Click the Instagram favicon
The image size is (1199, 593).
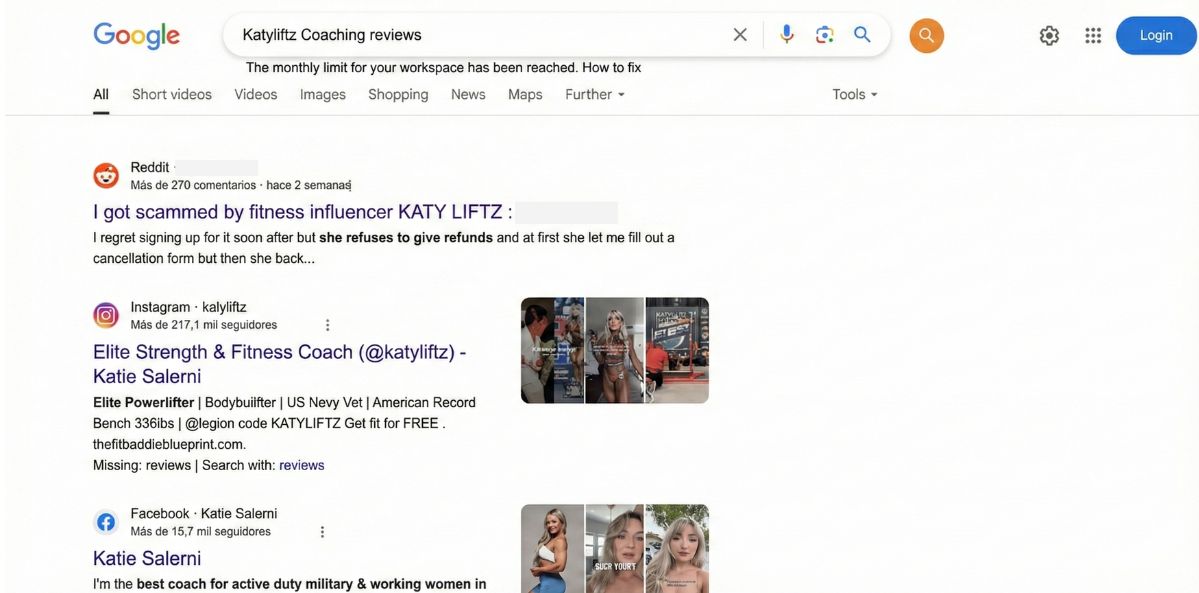106,315
